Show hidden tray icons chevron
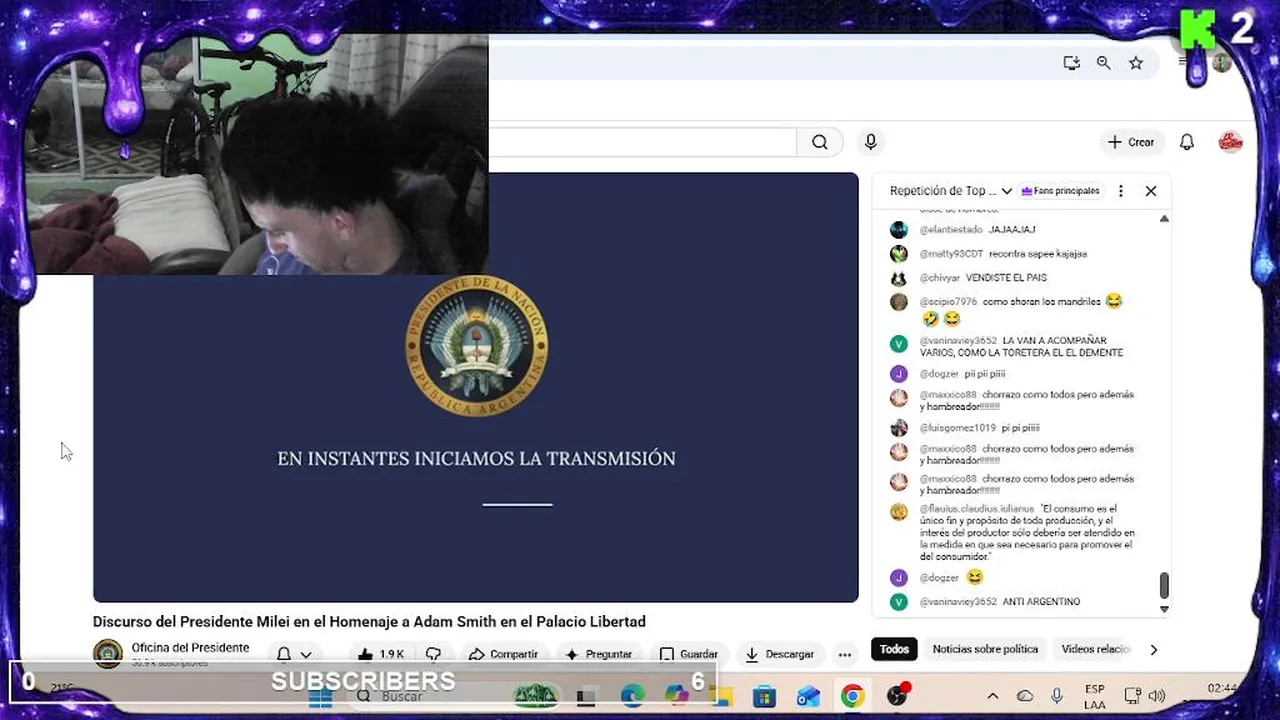 click(993, 696)
